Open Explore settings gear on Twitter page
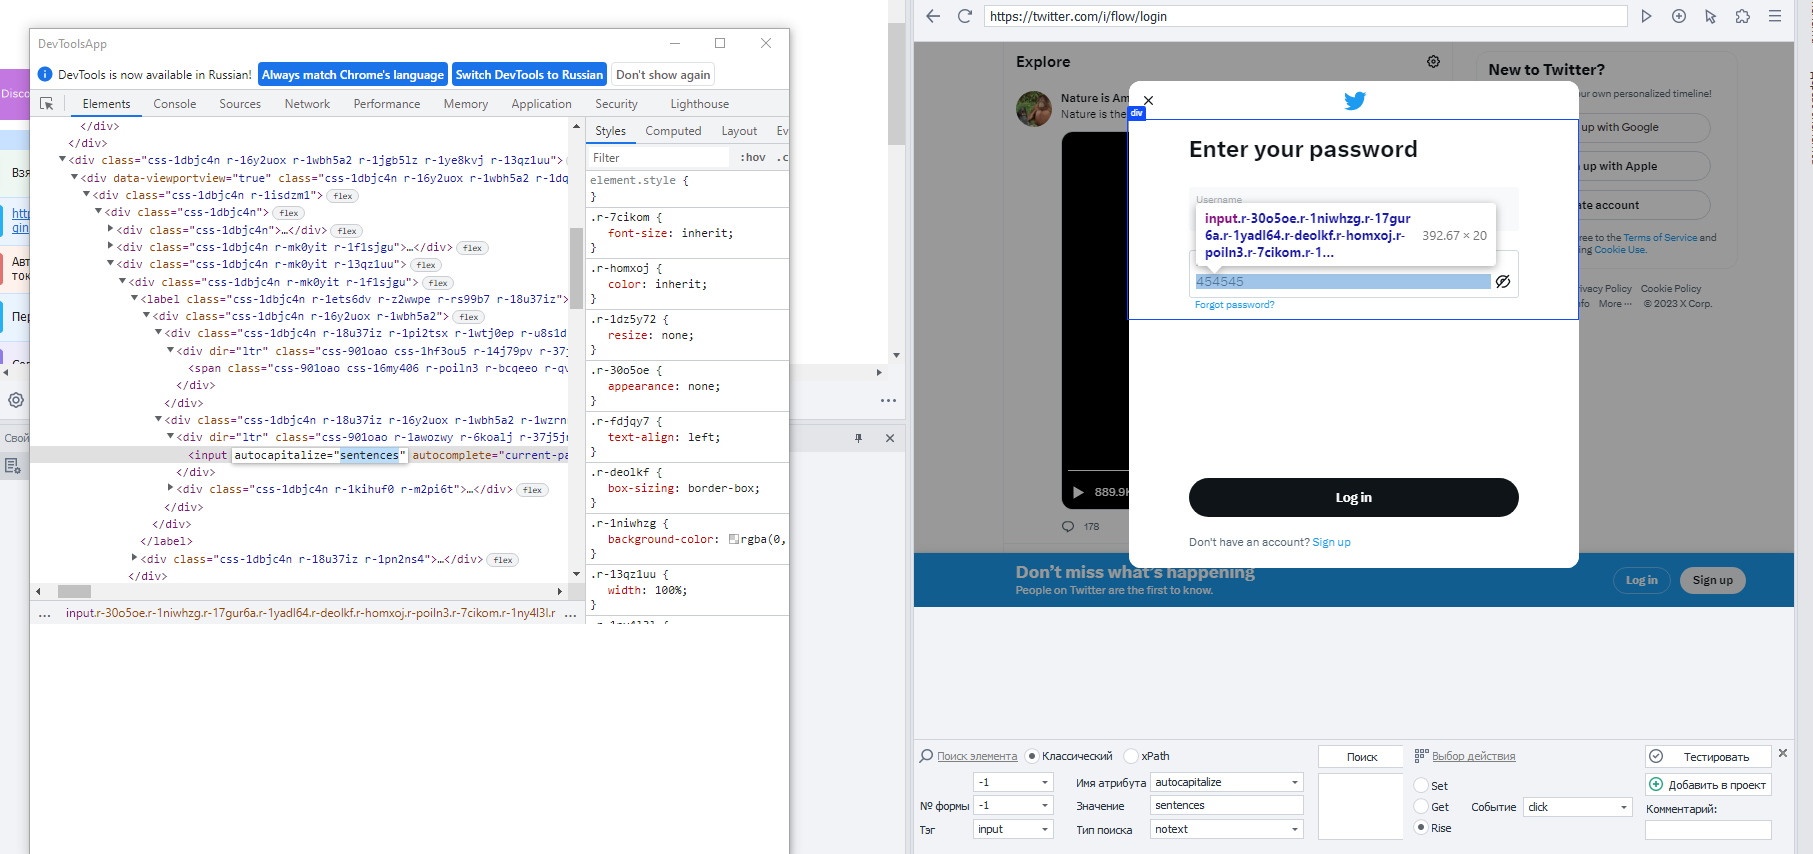The height and width of the screenshot is (854, 1813). (x=1433, y=62)
